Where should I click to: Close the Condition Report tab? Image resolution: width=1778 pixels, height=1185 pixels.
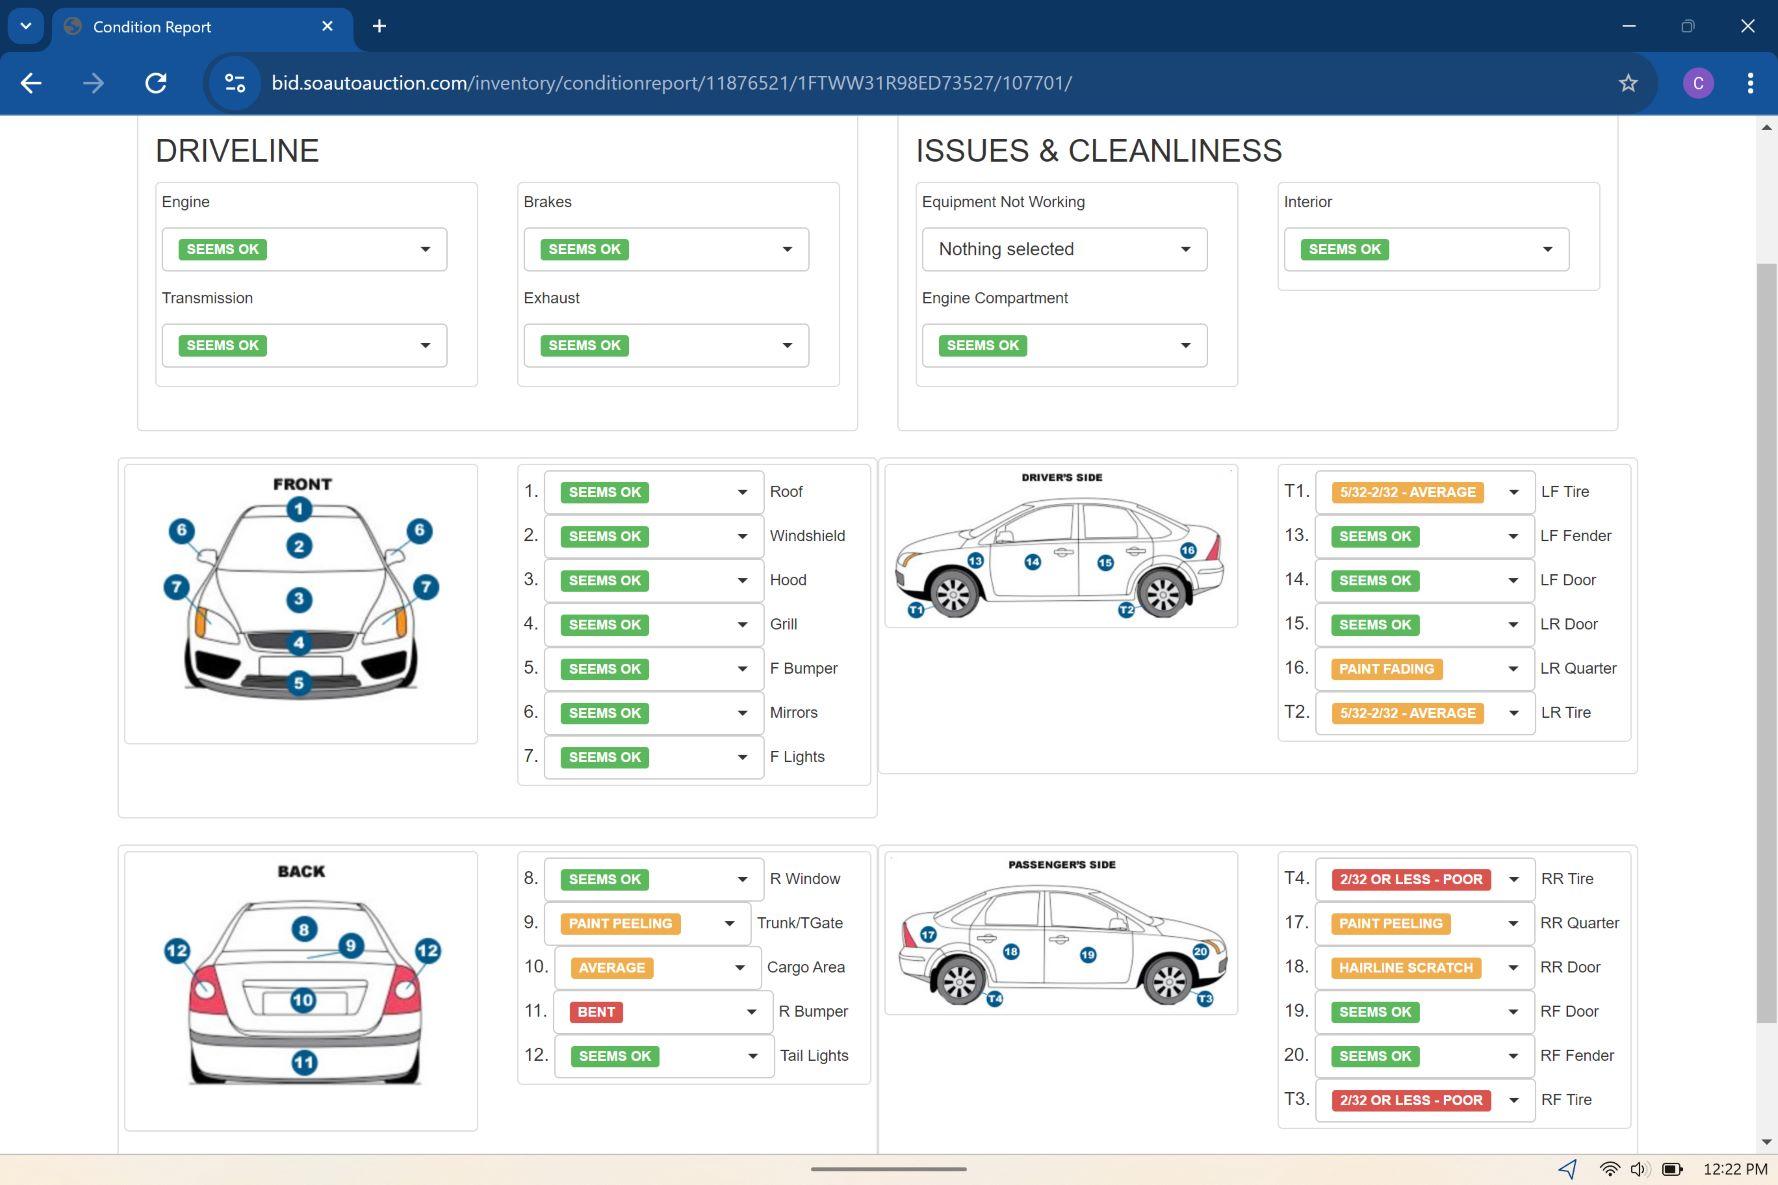327,26
